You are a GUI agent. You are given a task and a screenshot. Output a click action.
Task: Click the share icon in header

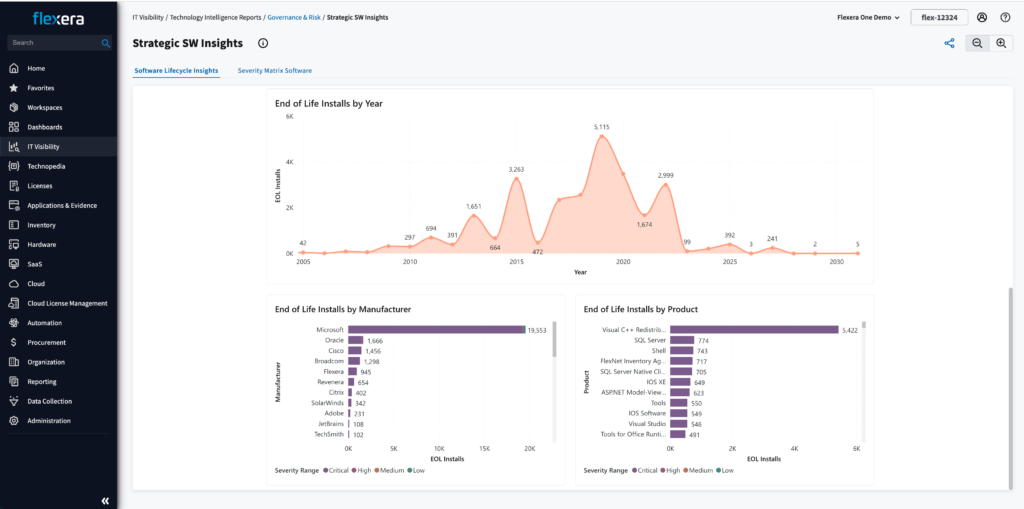[x=949, y=43]
